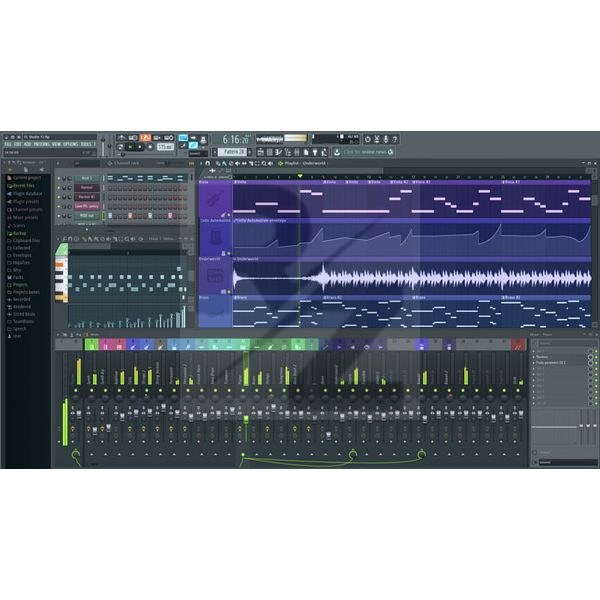Select the piano roll draw pencil tool

coord(83,239)
